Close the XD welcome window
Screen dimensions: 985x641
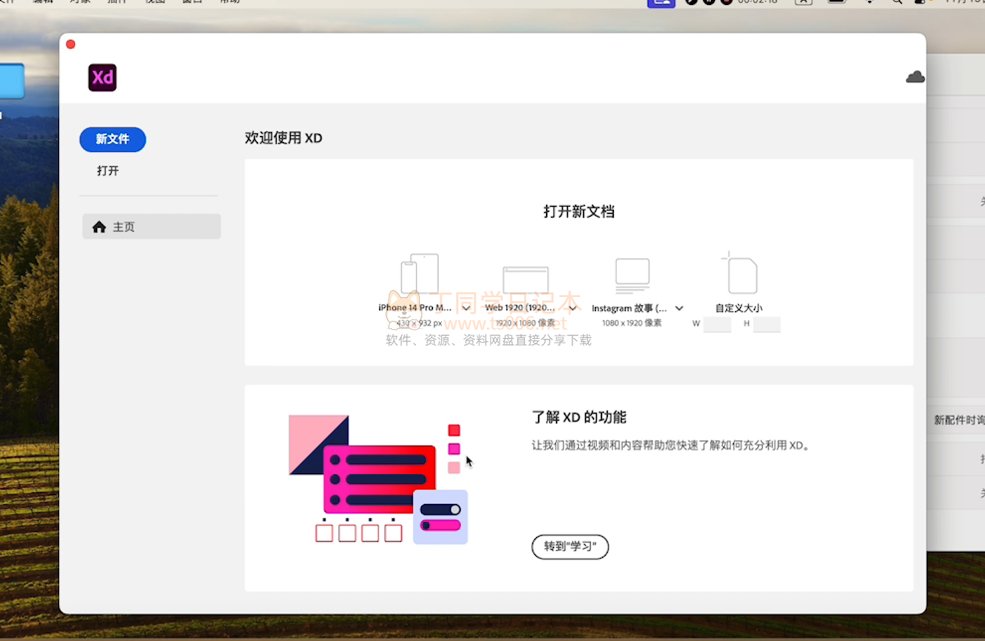tap(70, 44)
